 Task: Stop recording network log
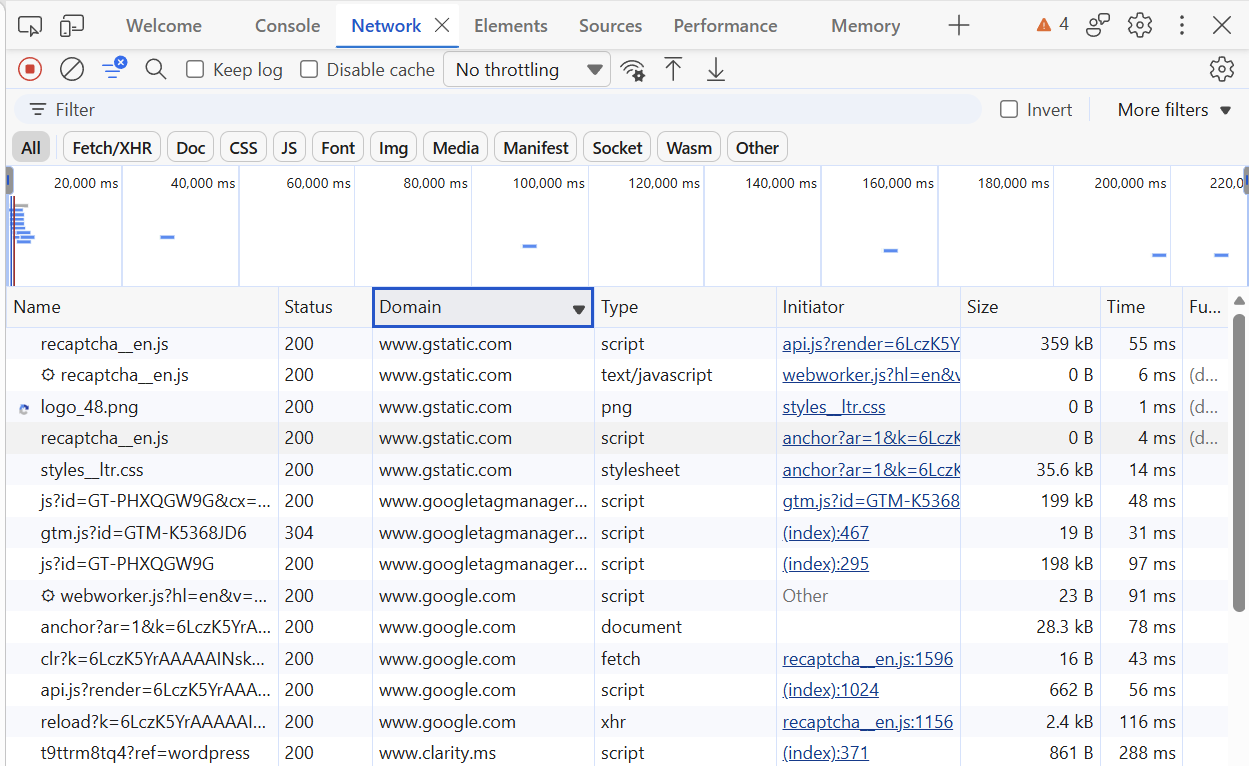(30, 69)
